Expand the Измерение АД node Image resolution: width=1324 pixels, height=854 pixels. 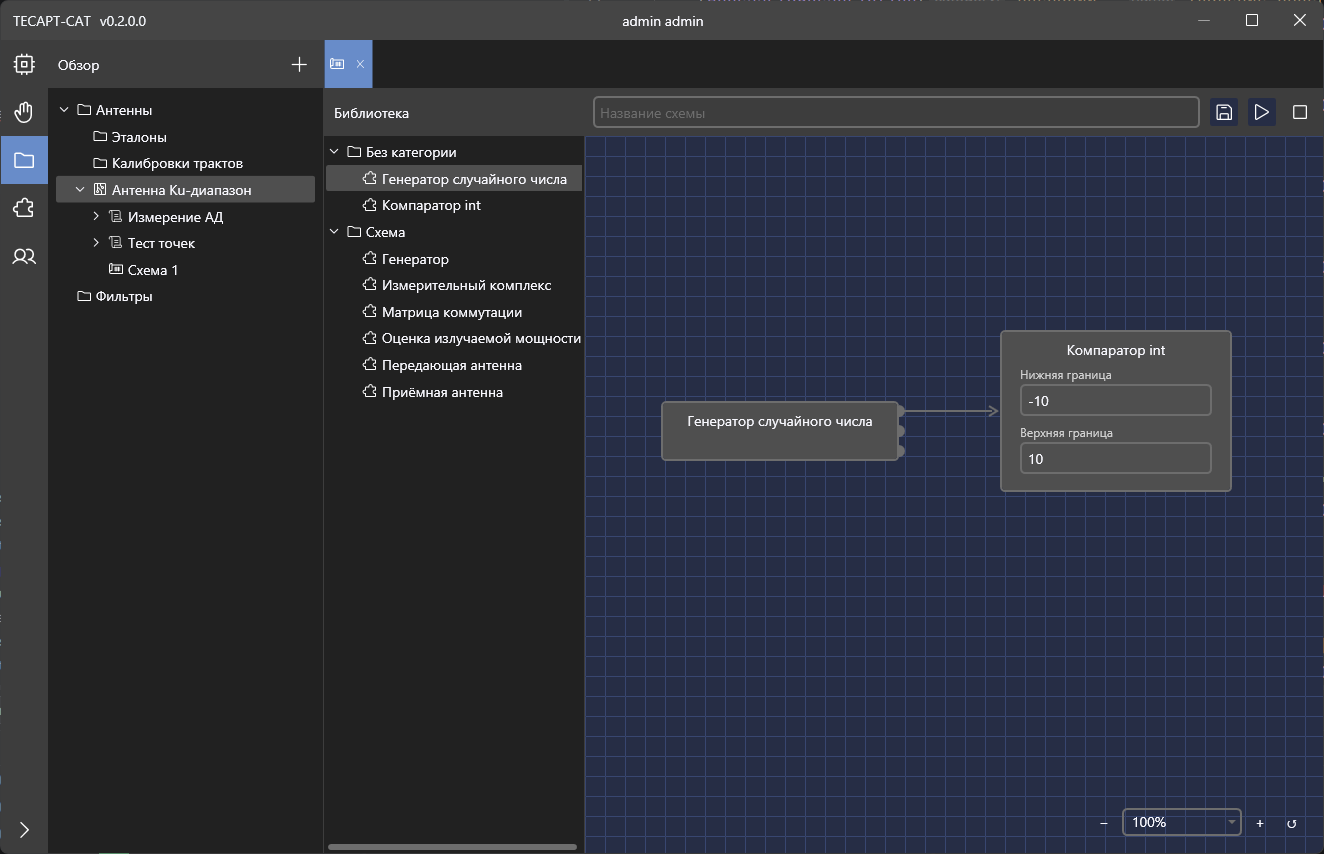coord(96,216)
